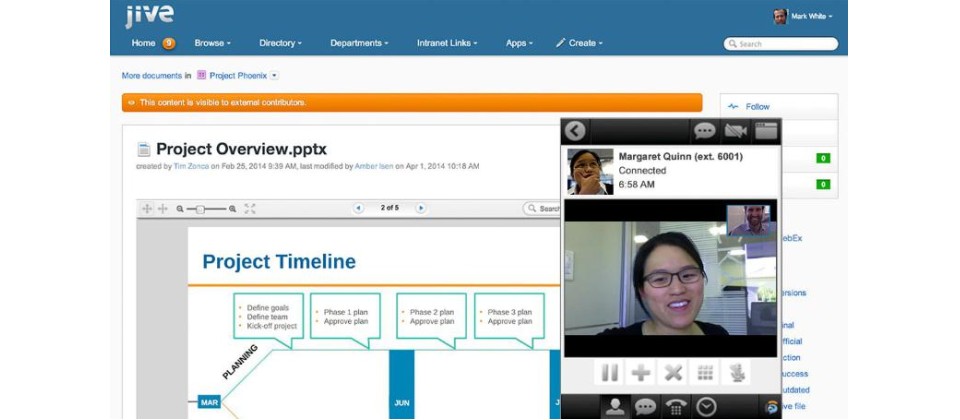Add a participant with the plus button
The height and width of the screenshot is (420, 960).
pos(641,373)
